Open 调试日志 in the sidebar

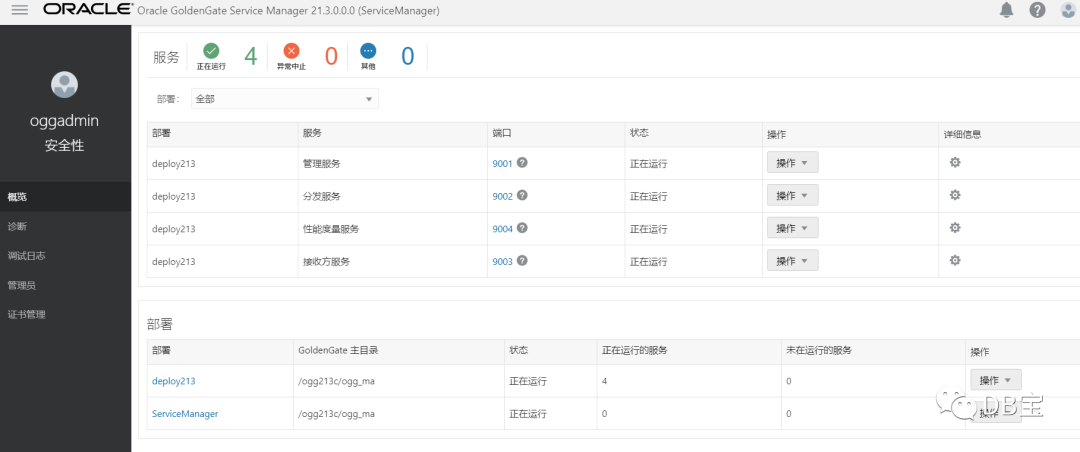tap(65, 256)
